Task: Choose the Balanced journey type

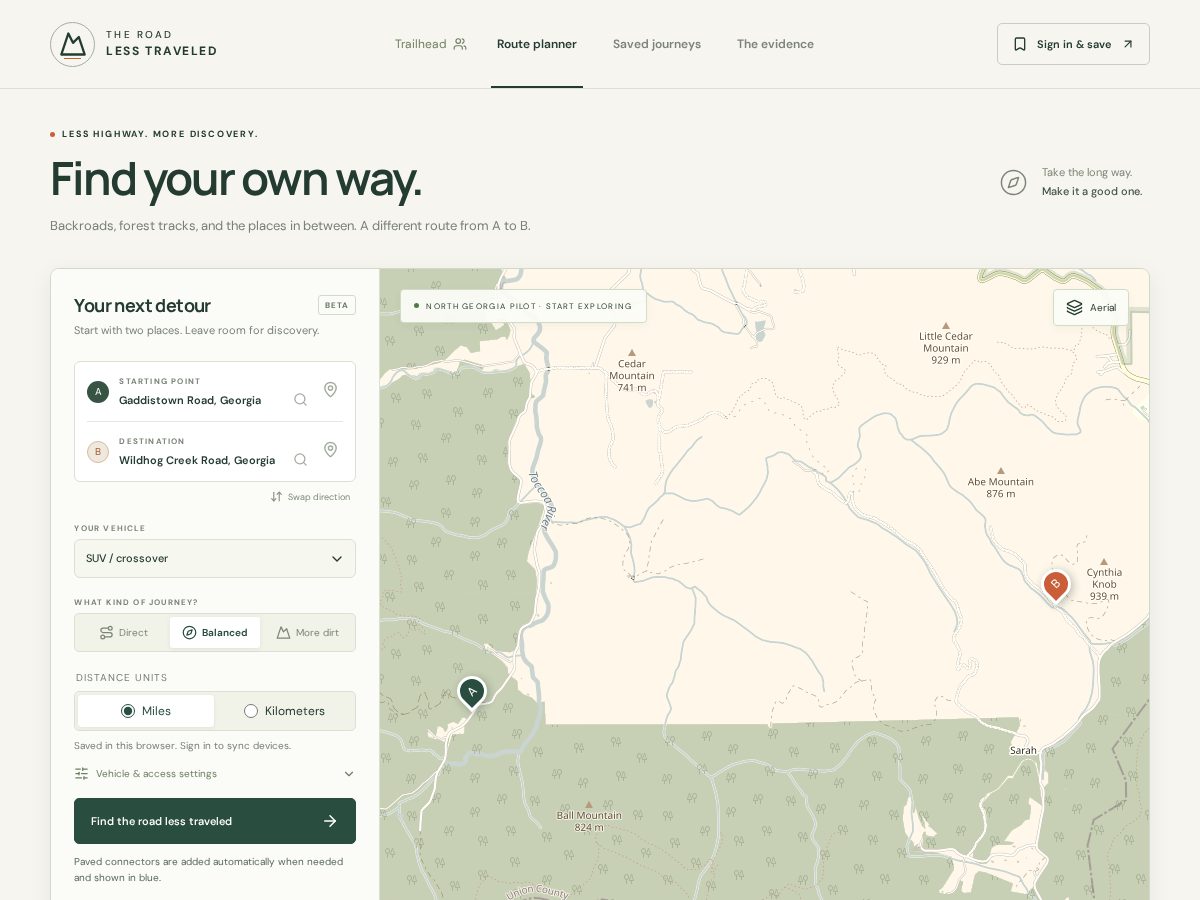Action: [215, 632]
